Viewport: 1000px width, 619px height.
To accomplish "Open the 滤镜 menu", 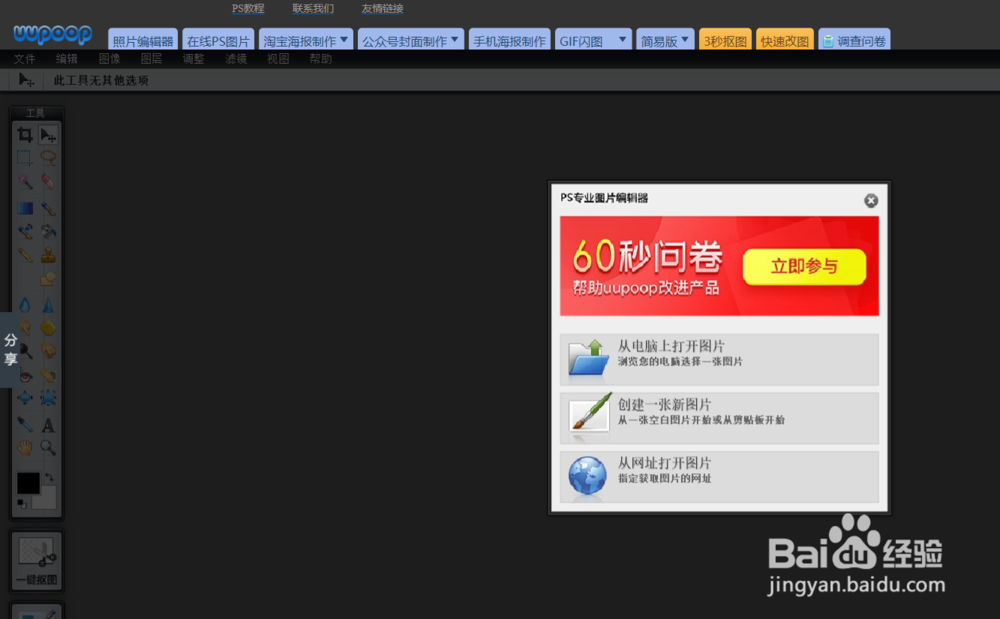I will coord(235,59).
